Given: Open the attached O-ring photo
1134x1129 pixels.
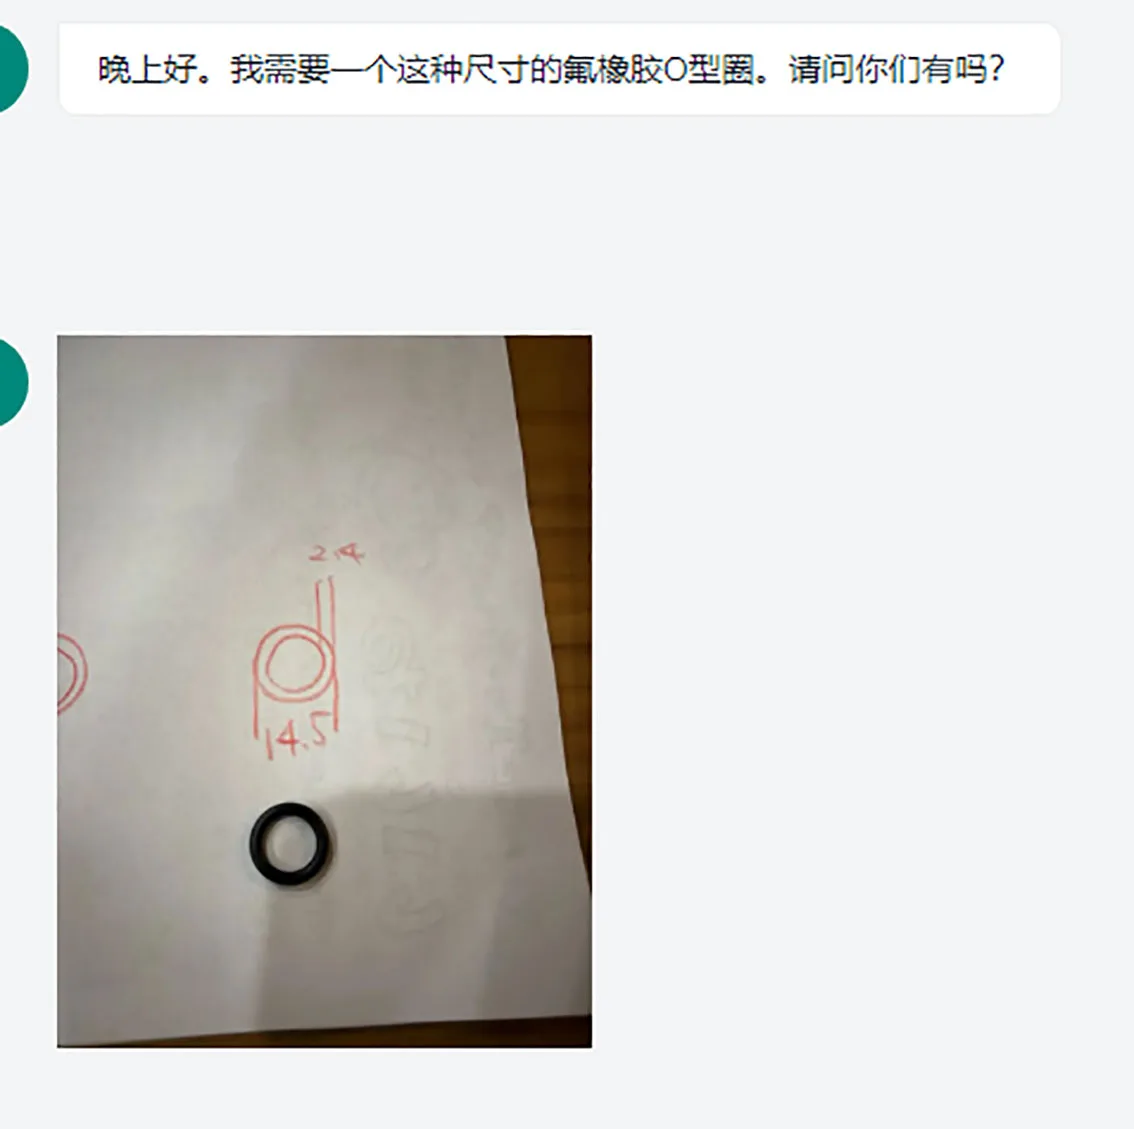Looking at the screenshot, I should coord(324,691).
